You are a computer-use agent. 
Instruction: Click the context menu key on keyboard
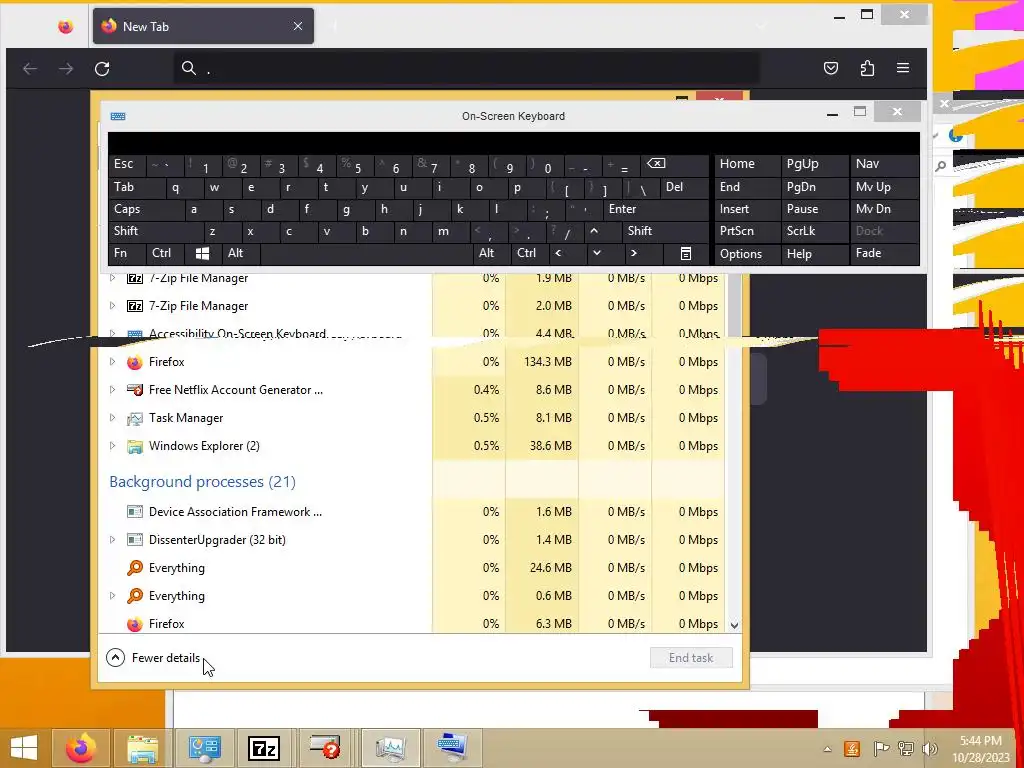(x=686, y=253)
